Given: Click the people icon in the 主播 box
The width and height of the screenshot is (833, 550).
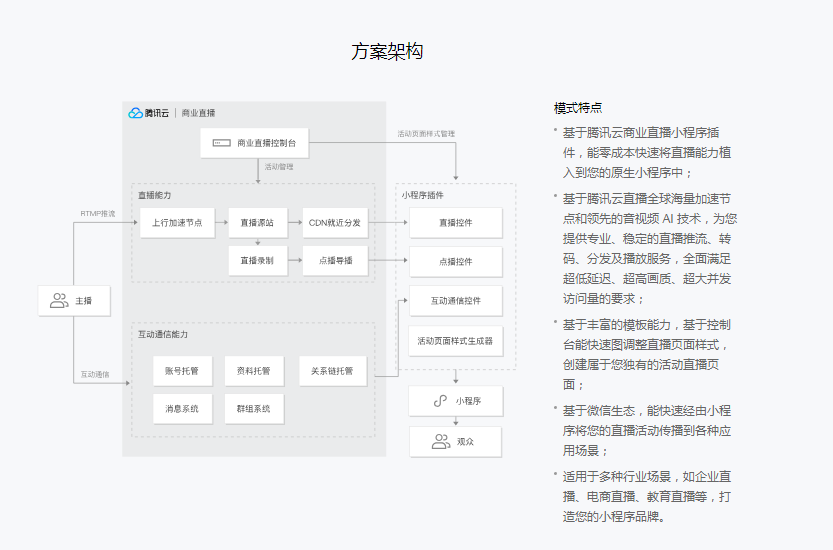Looking at the screenshot, I should (59, 301).
